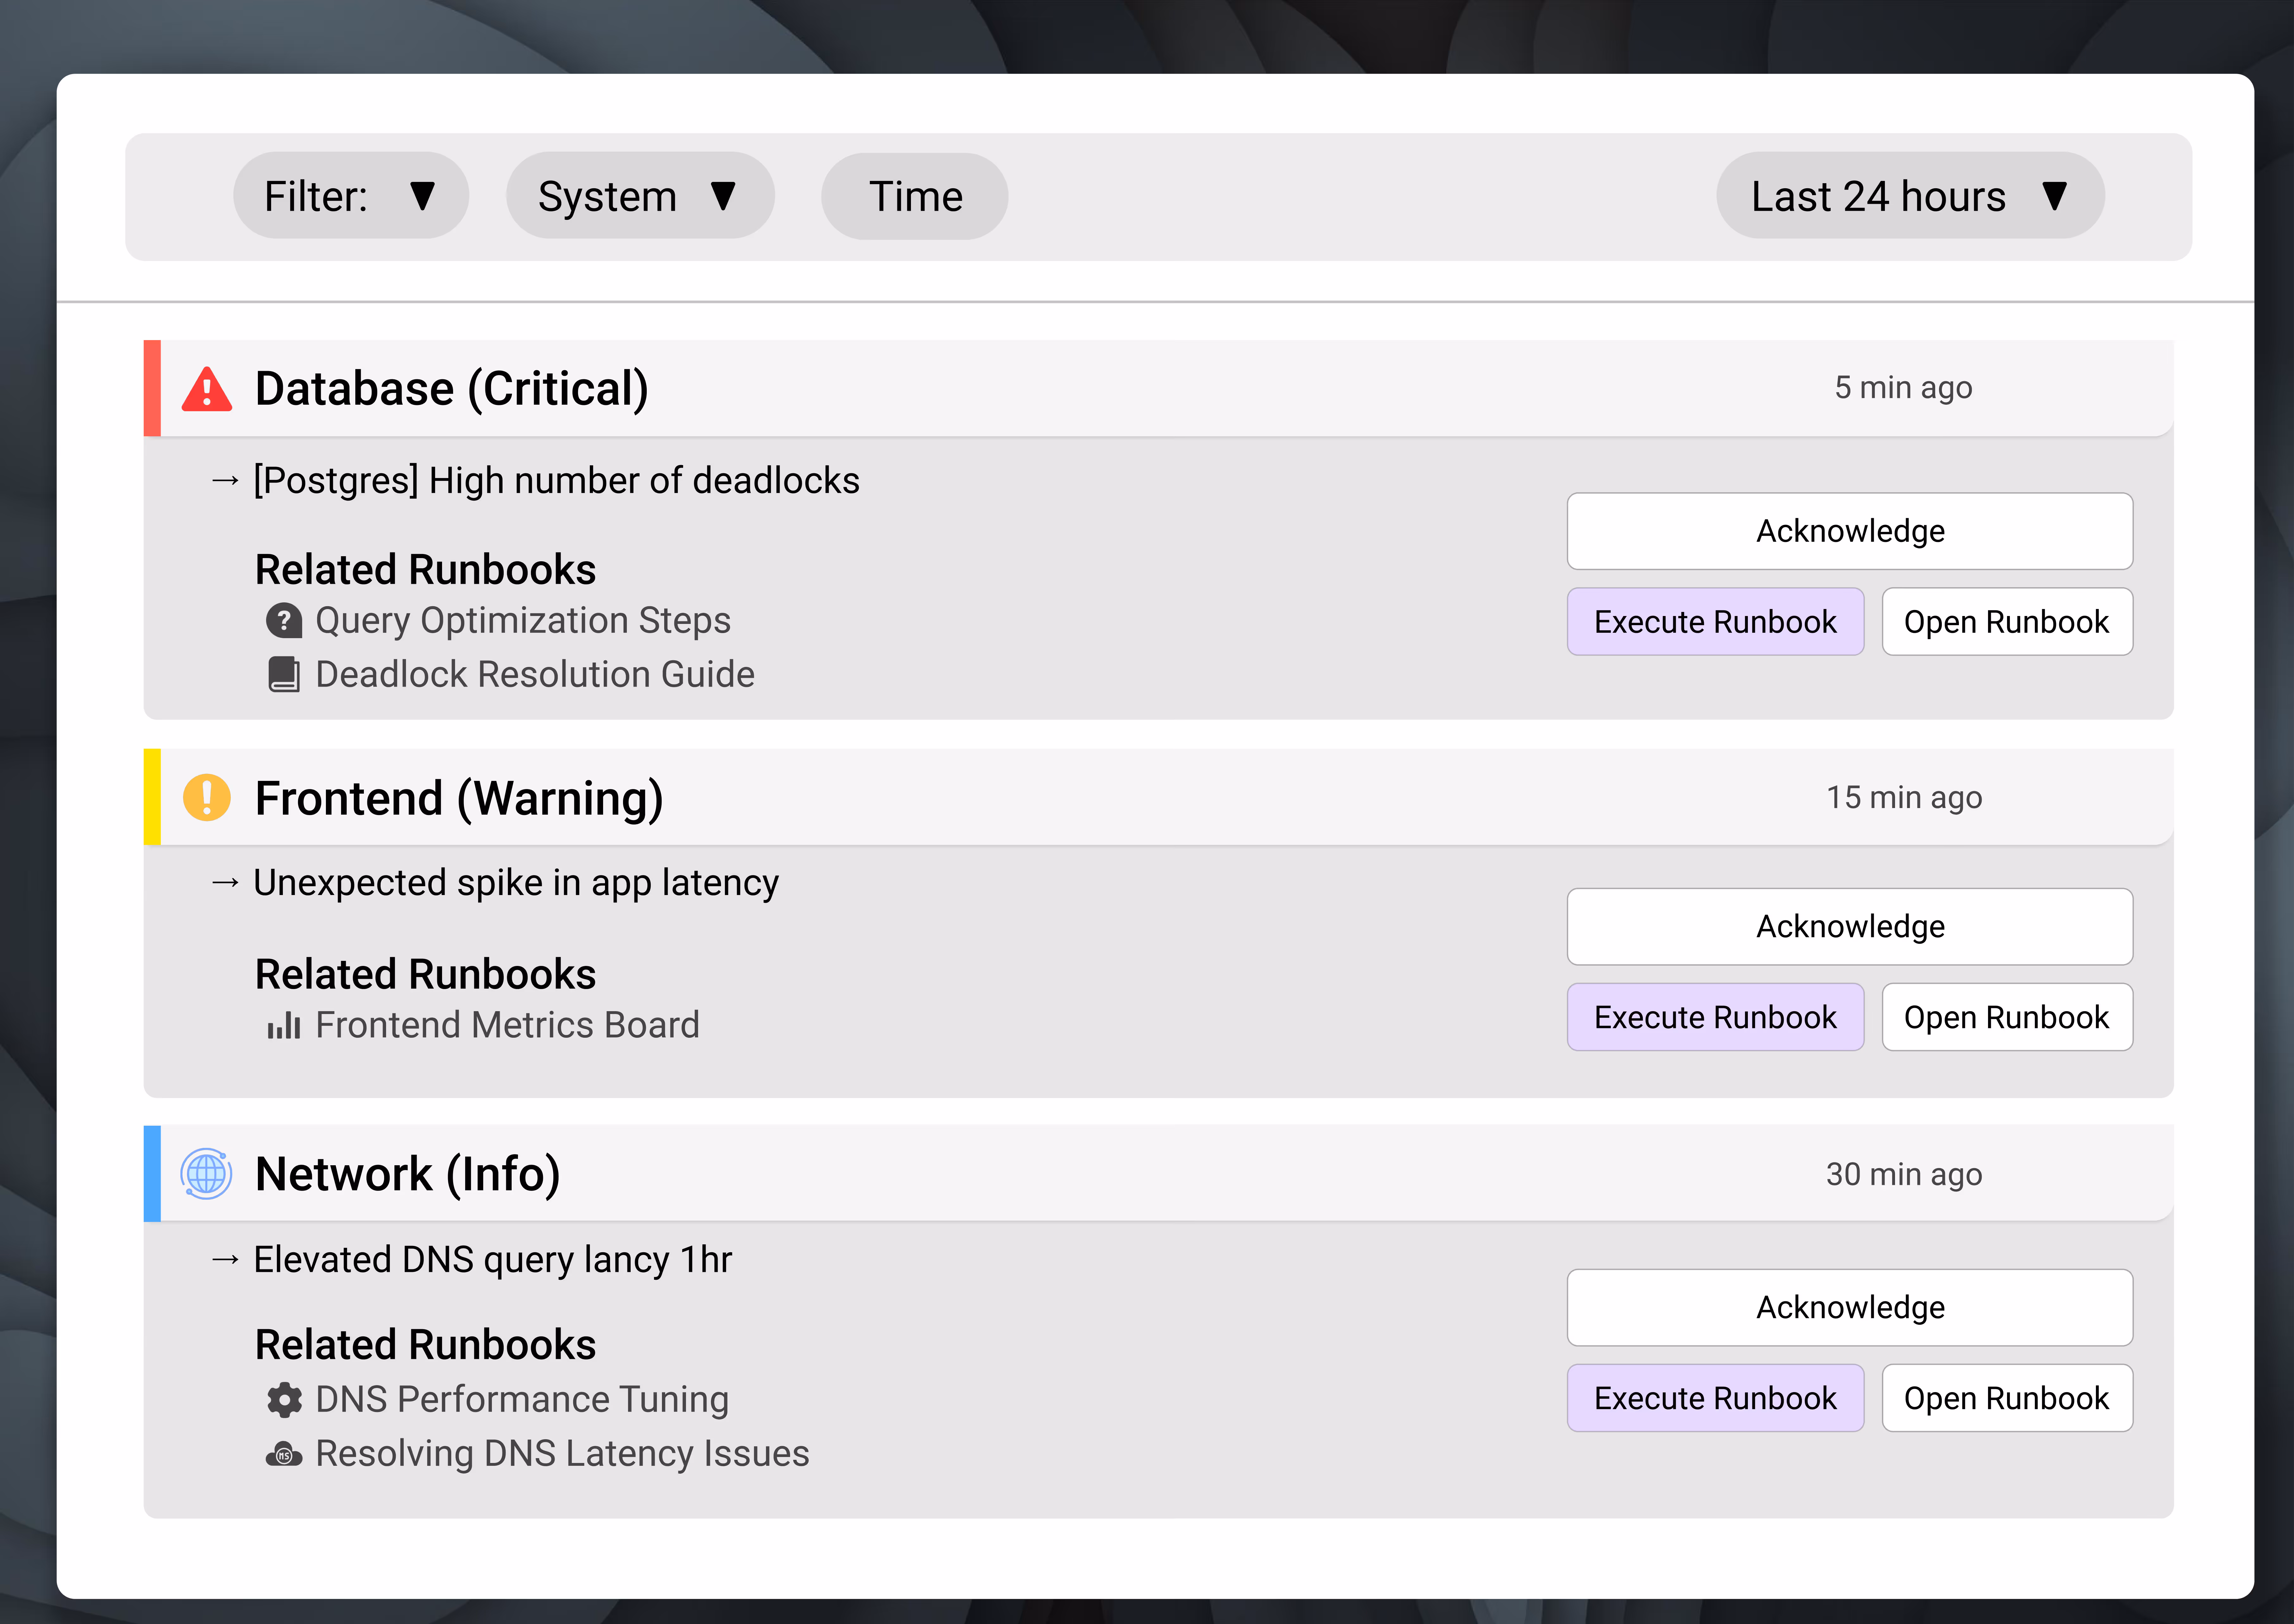Open Runbook for the Database alert
Screen dimensions: 2294x1624
2007,622
